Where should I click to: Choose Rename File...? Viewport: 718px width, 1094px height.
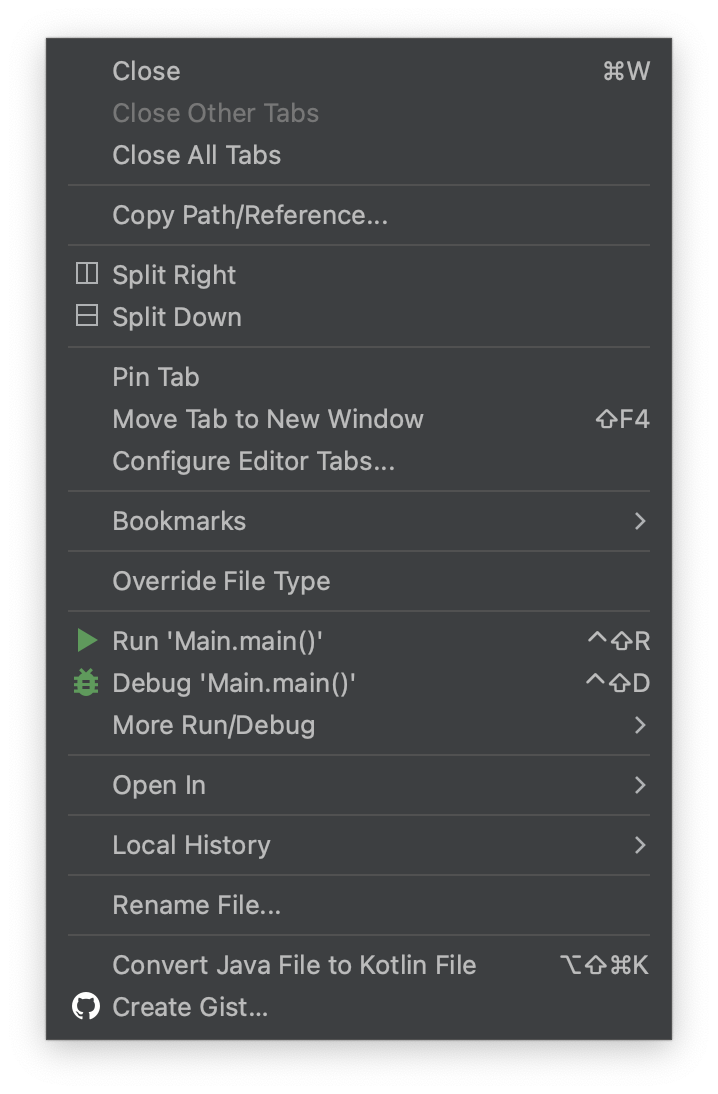[359, 905]
